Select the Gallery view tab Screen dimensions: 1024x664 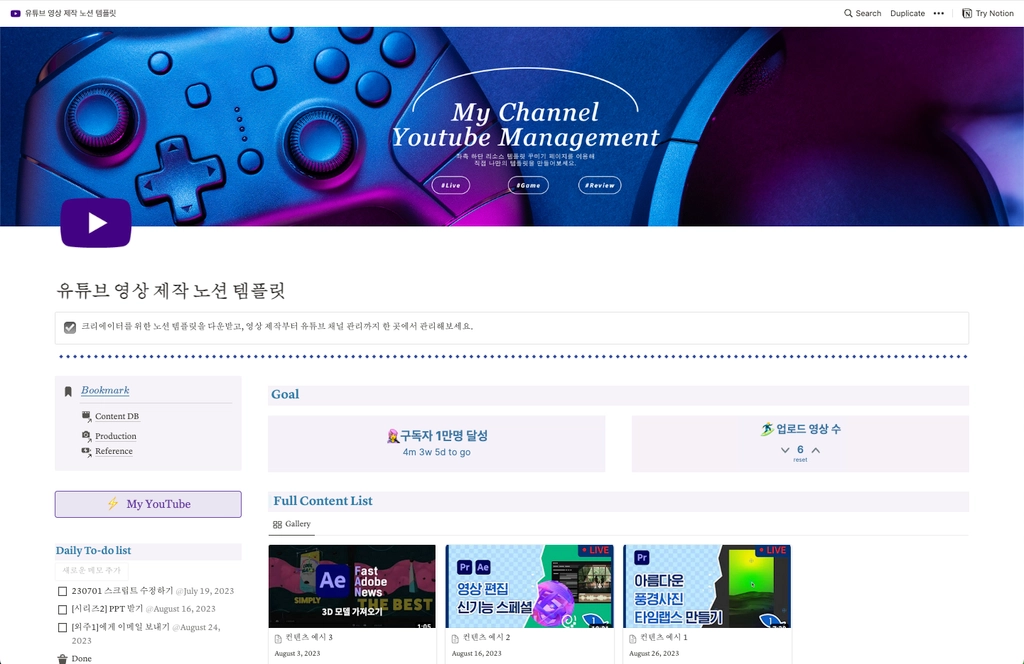292,524
